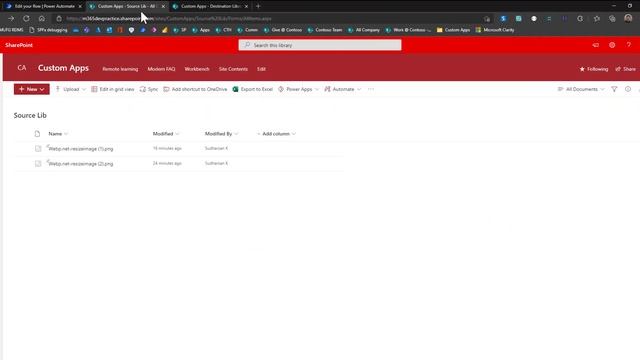The width and height of the screenshot is (640, 360).
Task: Open the toolbar more options ellipsis
Action: [x=371, y=89]
